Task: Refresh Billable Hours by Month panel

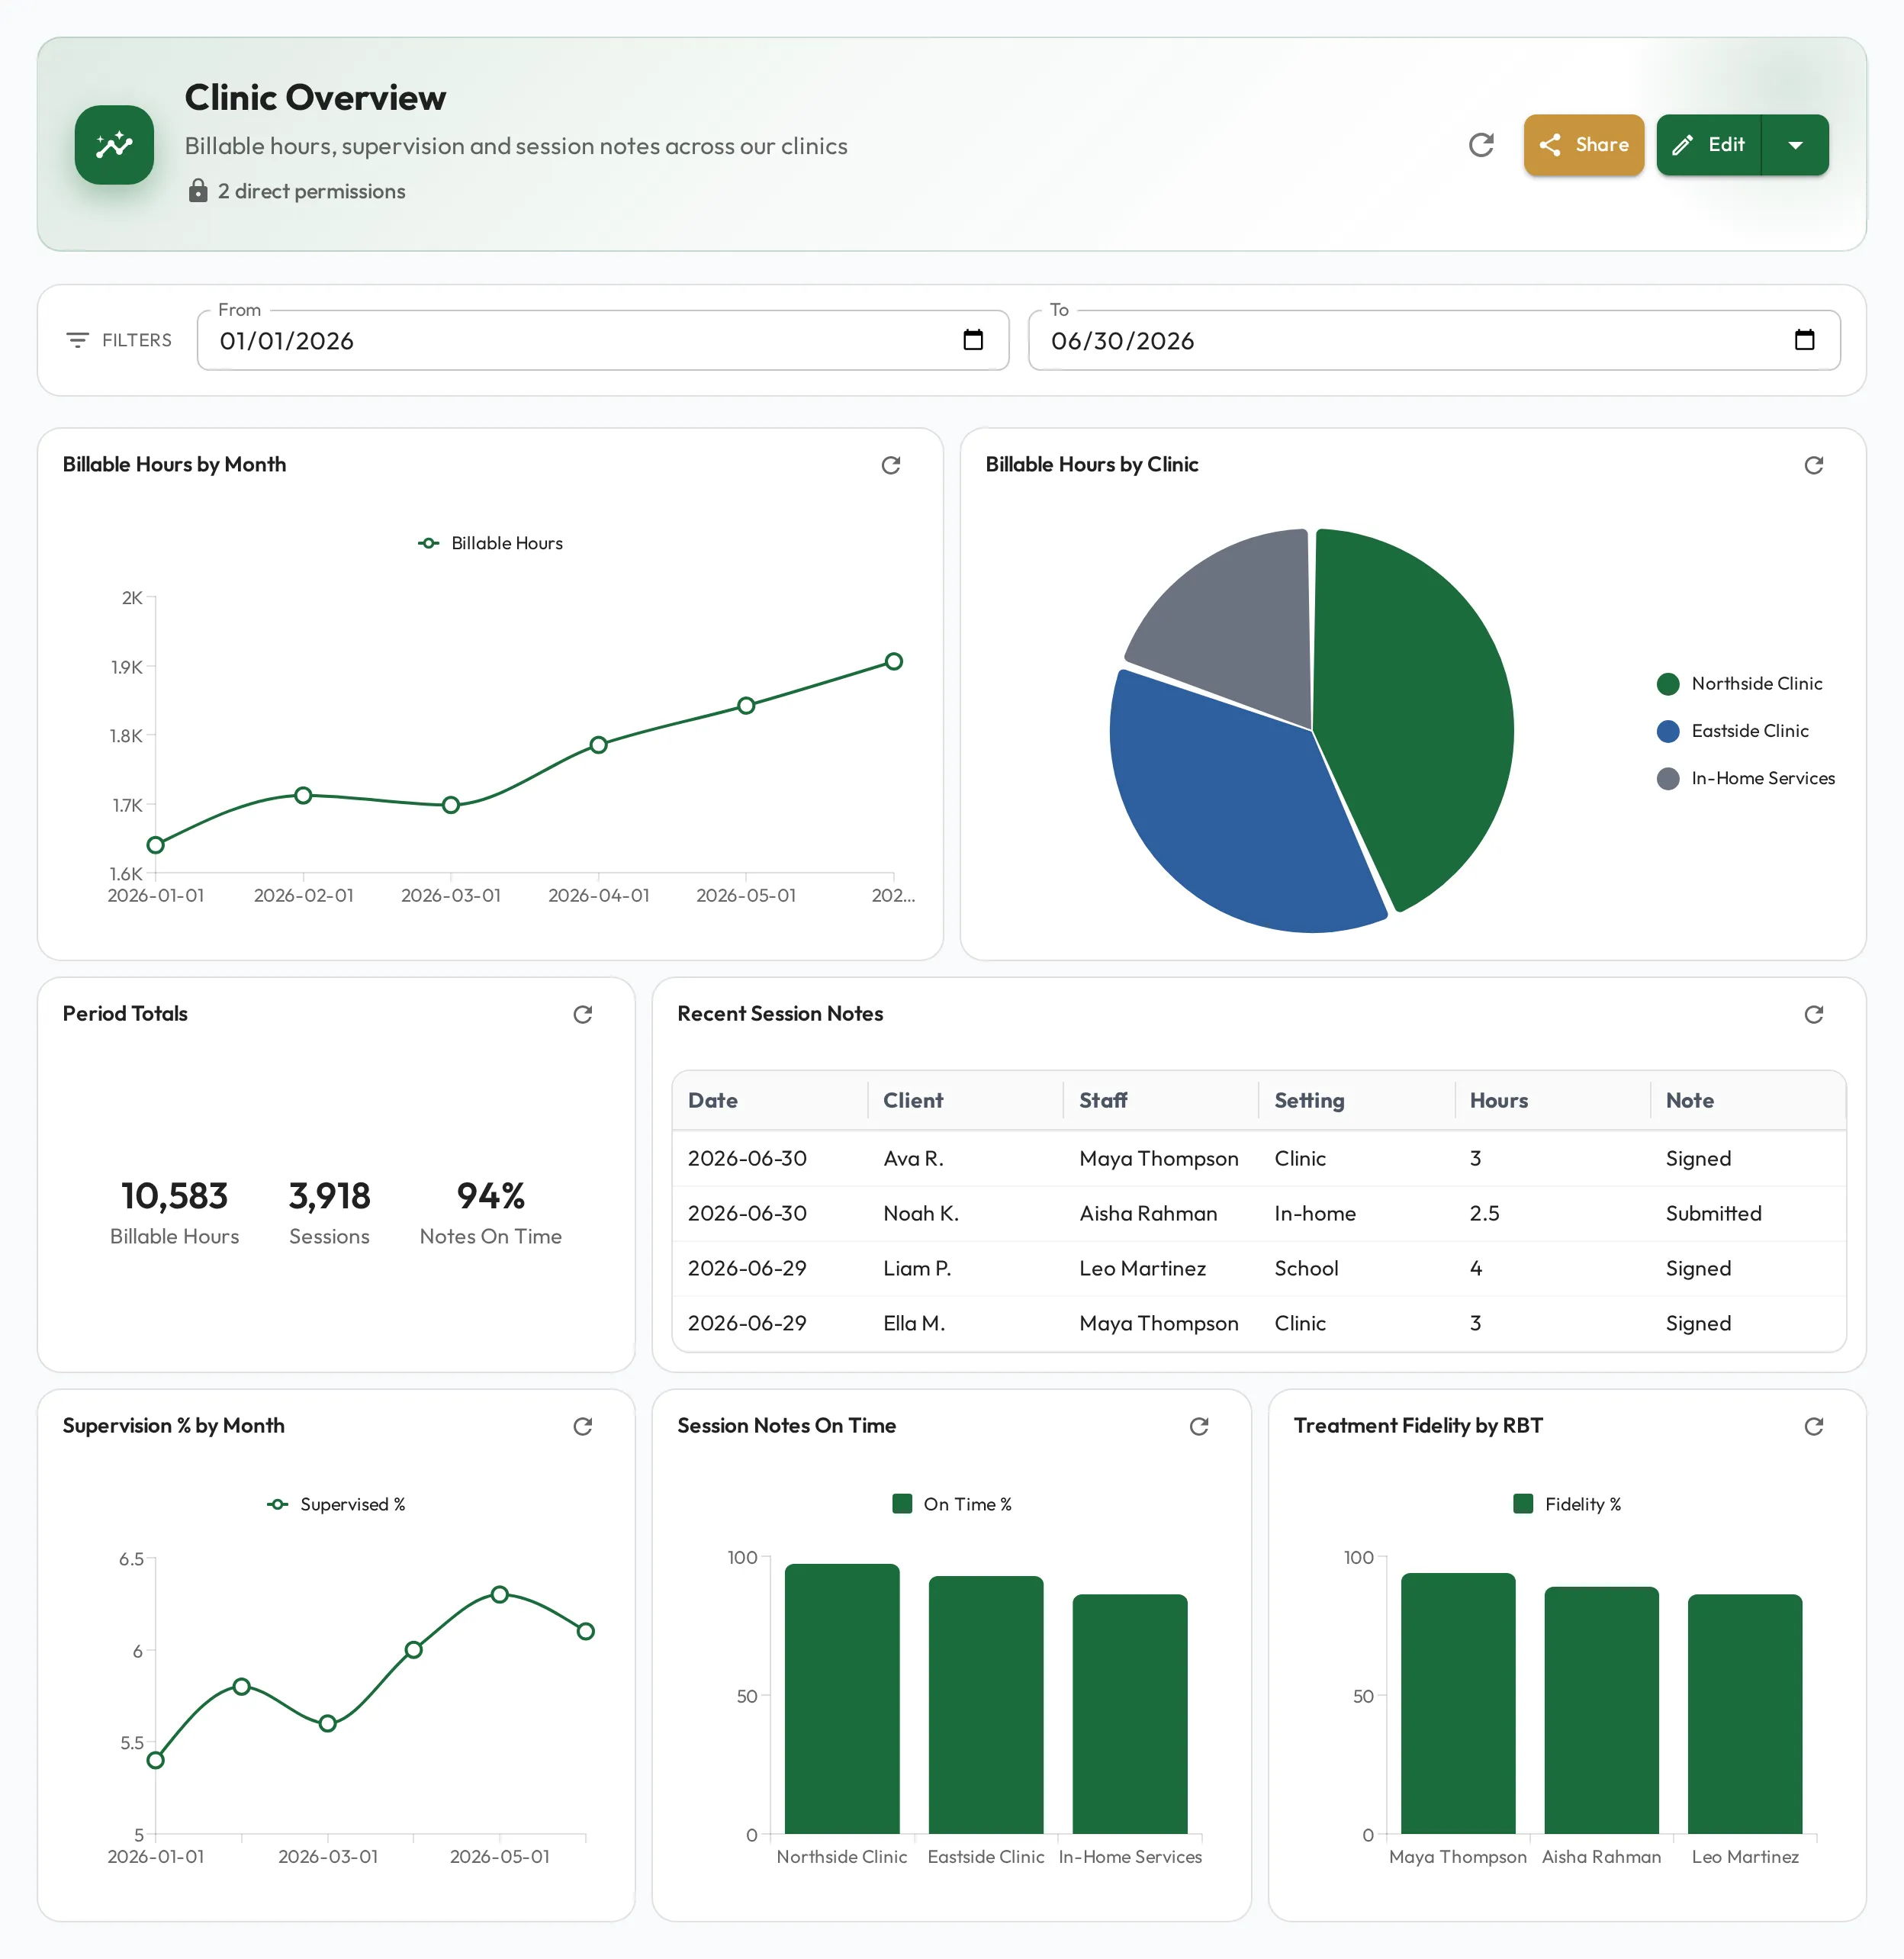Action: 891,465
